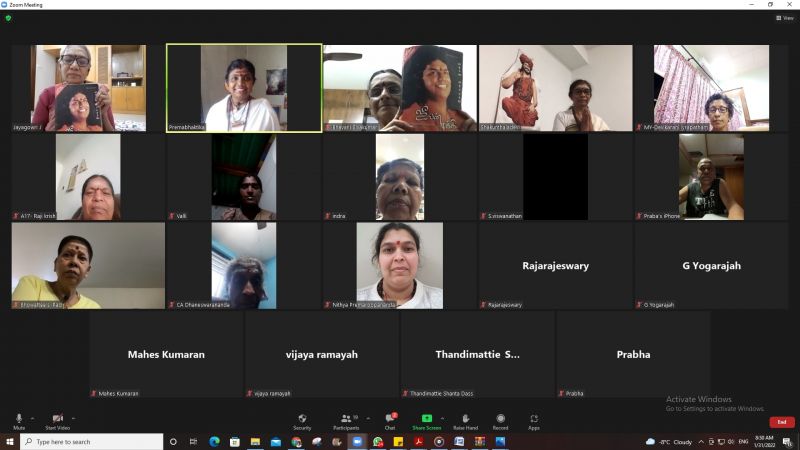Image resolution: width=800 pixels, height=450 pixels.
Task: Open the Participants panel
Action: [x=346, y=421]
